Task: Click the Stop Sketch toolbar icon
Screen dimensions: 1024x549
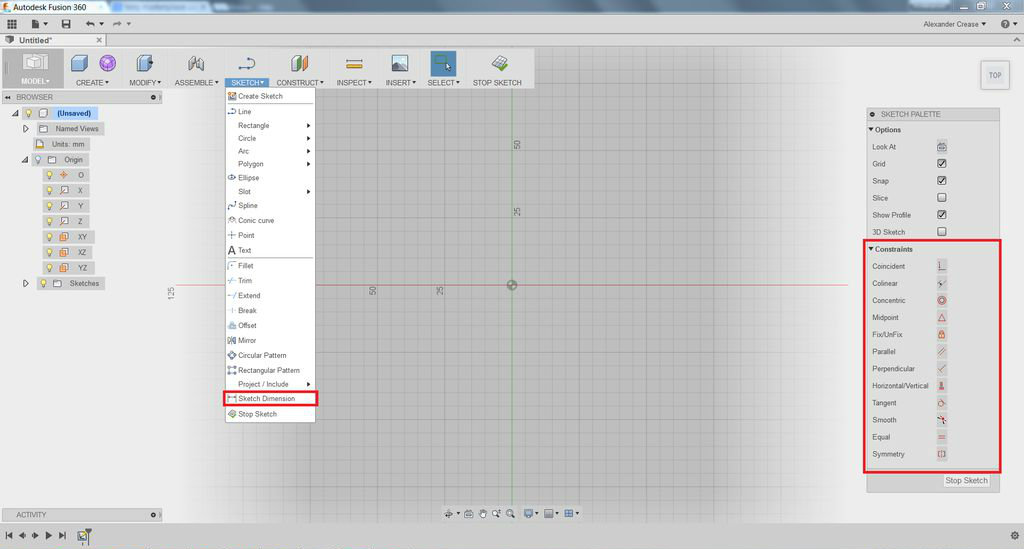Action: pos(500,63)
